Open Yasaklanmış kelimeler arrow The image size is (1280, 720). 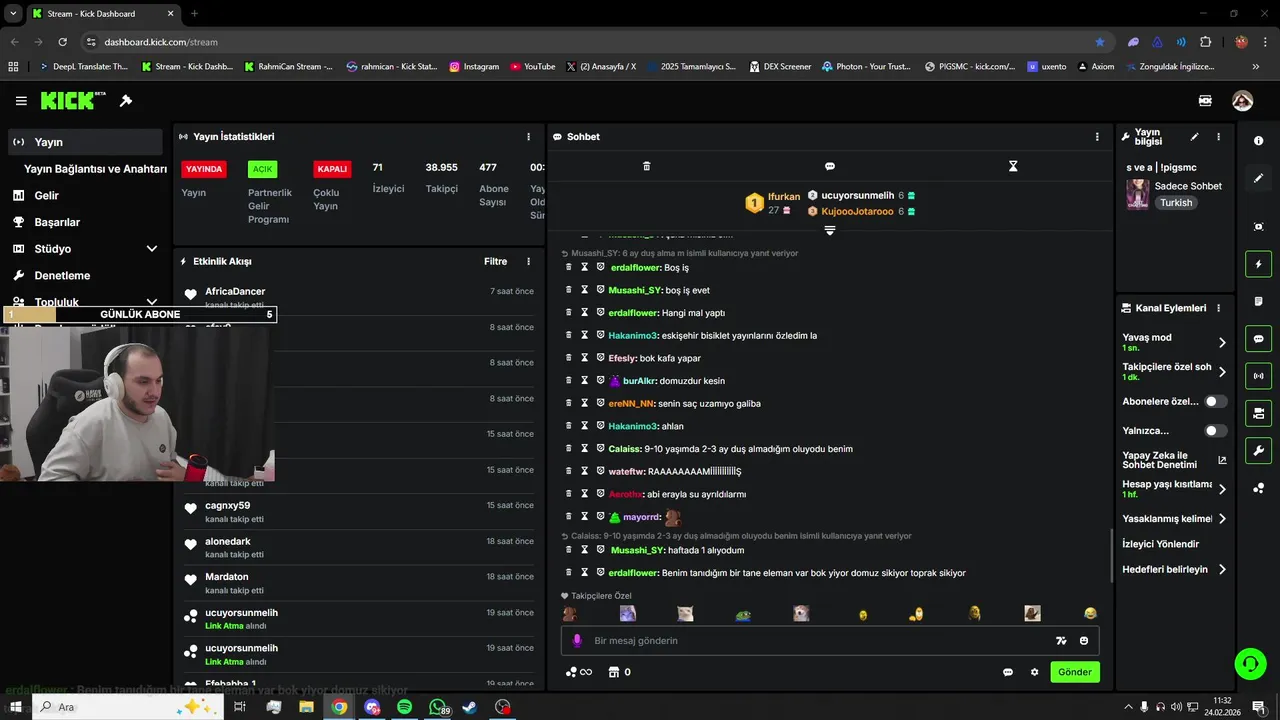[x=1222, y=519]
